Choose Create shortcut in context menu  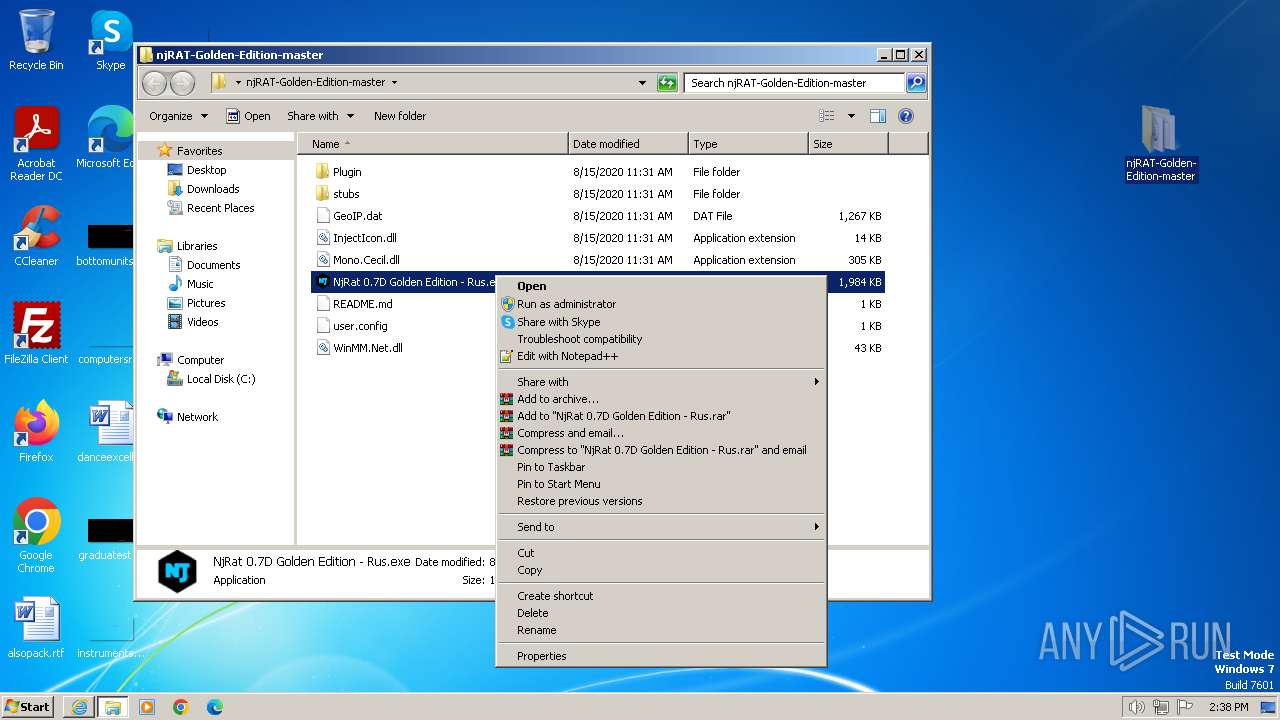[x=661, y=596]
